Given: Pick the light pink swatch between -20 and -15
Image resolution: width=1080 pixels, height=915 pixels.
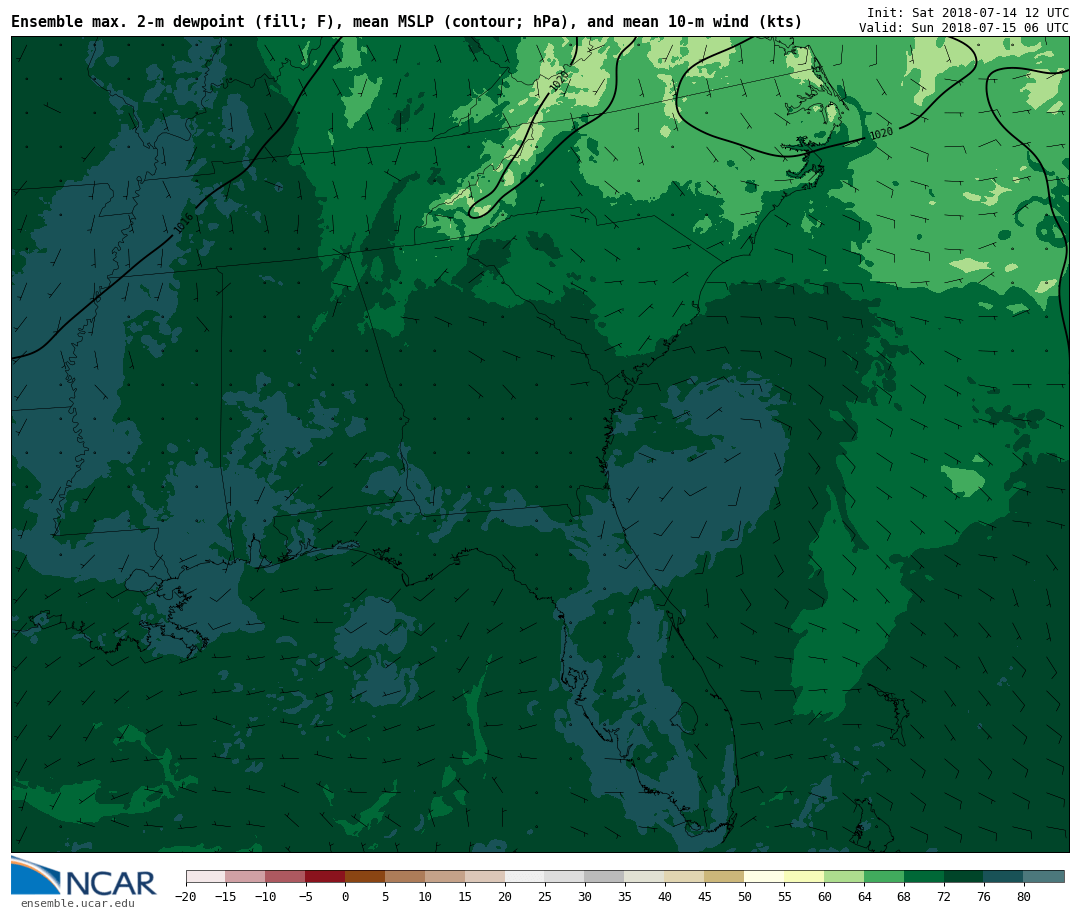Looking at the screenshot, I should [x=205, y=877].
